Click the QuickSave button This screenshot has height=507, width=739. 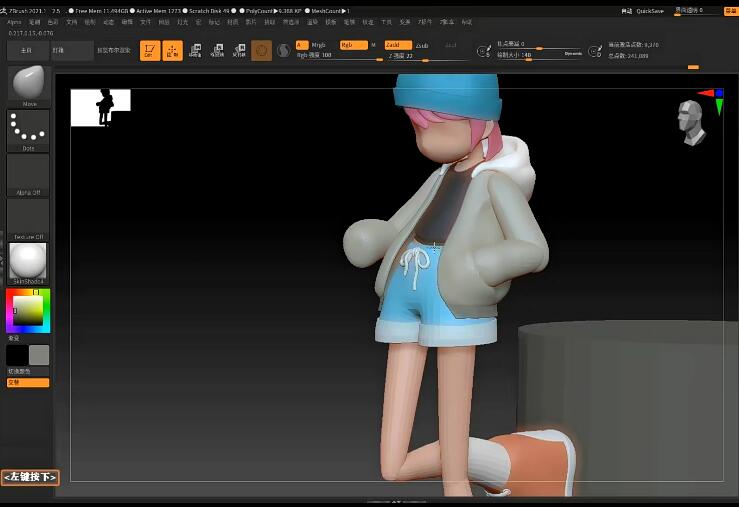click(650, 11)
